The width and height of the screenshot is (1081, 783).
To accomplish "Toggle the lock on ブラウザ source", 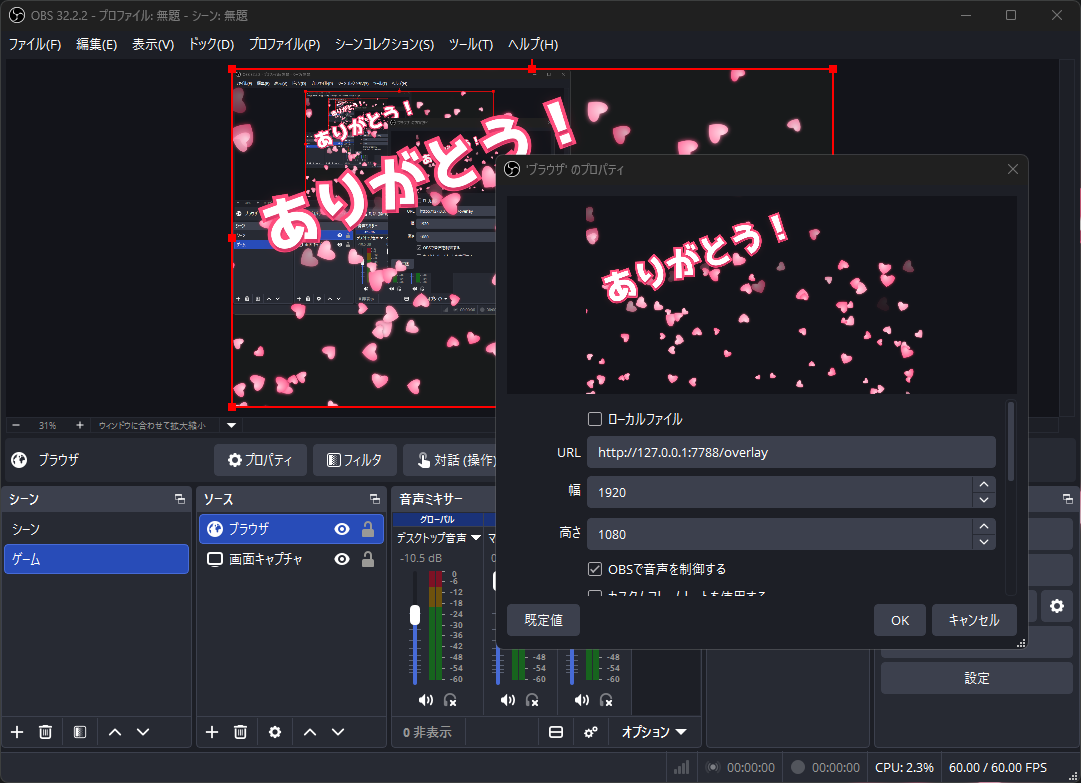I will click(x=368, y=529).
